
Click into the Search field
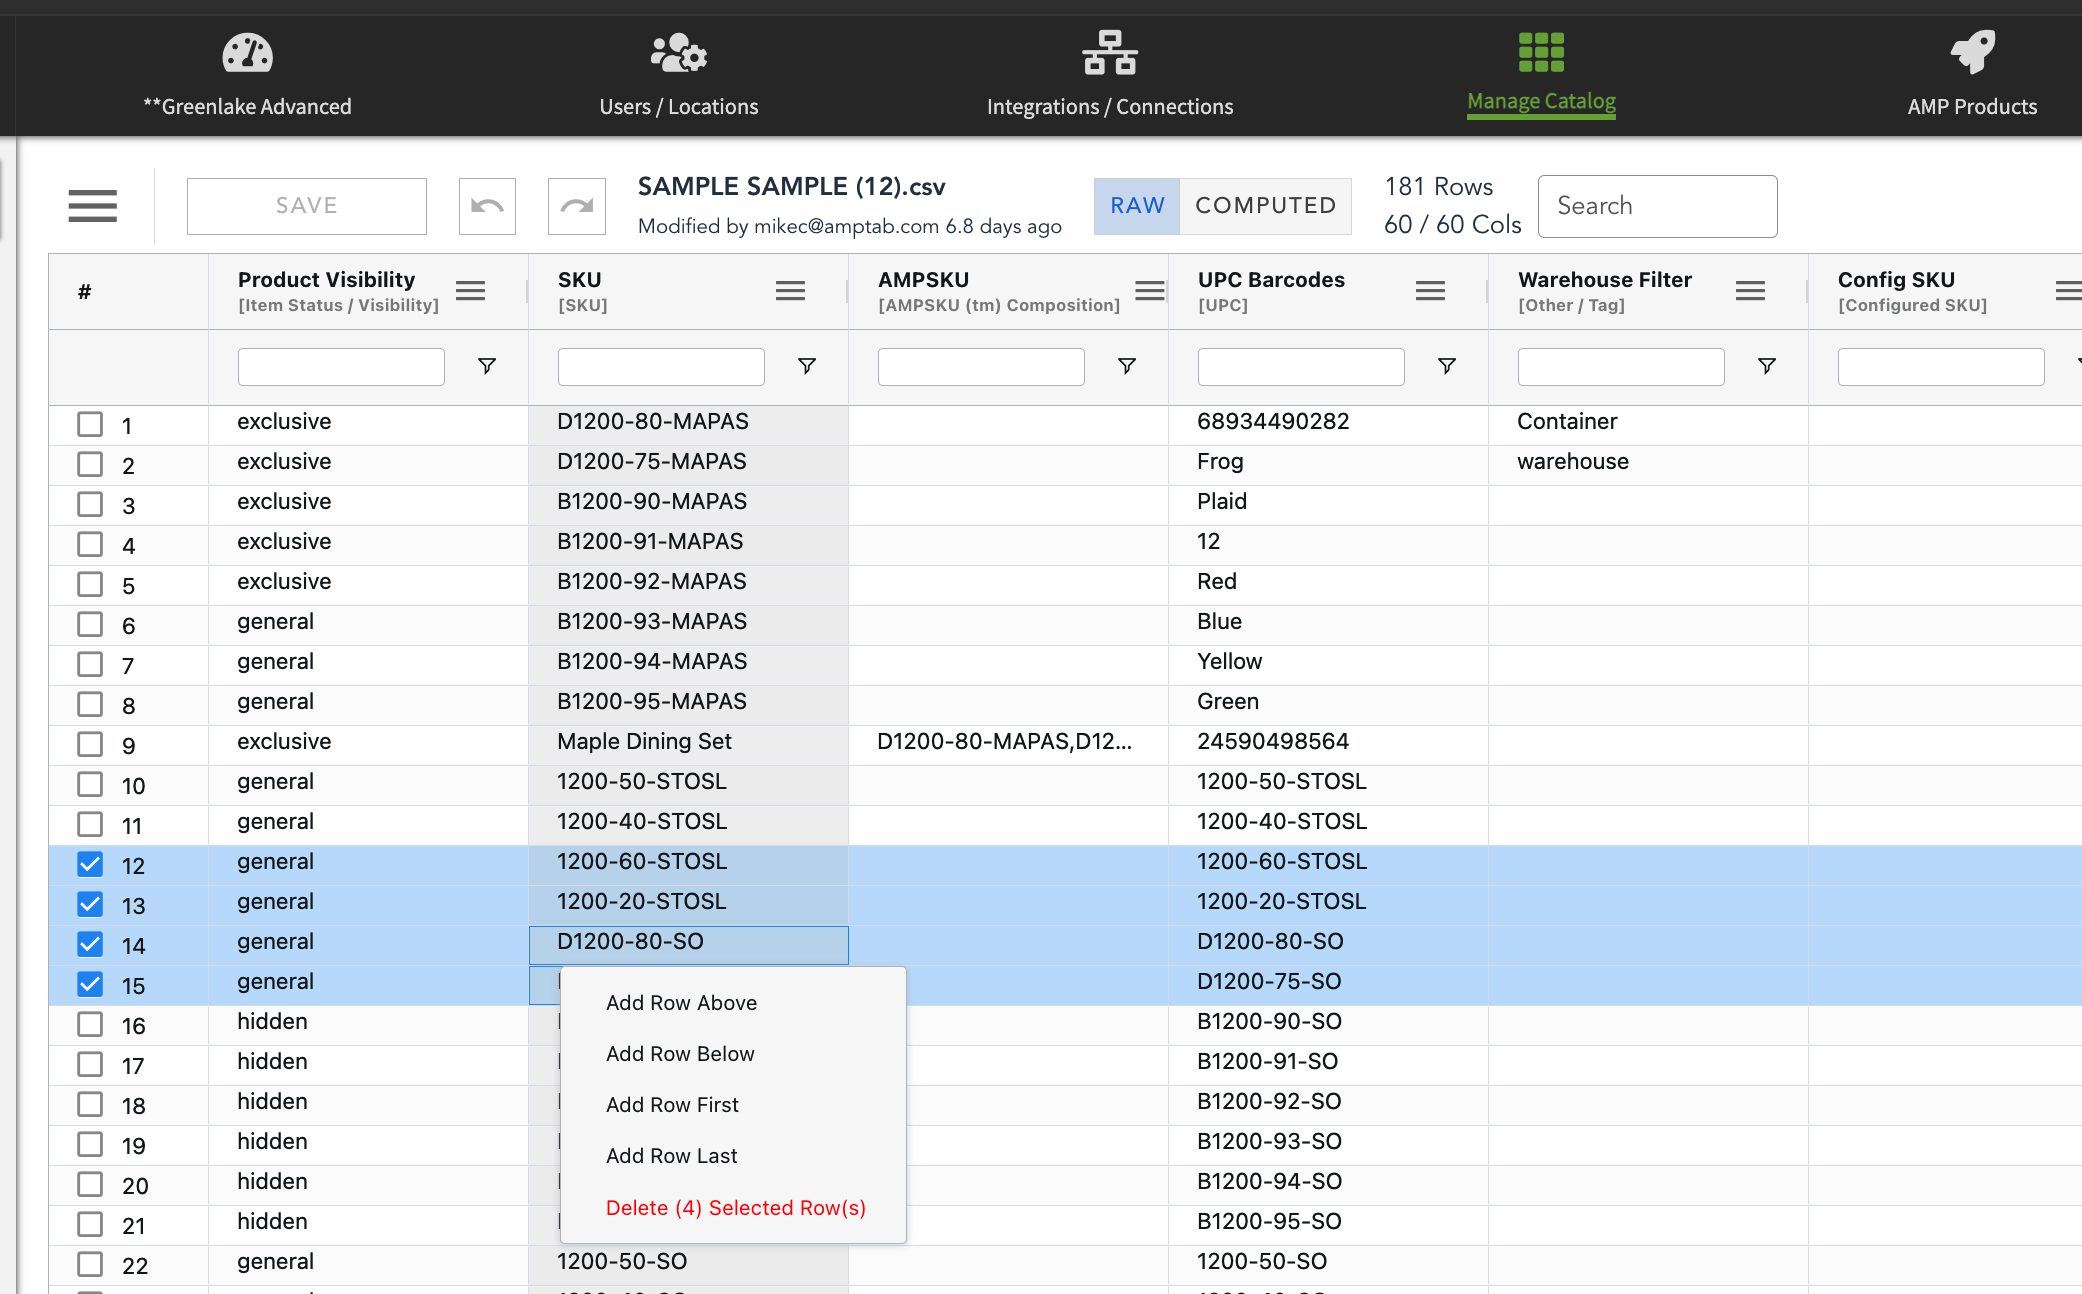point(1657,206)
